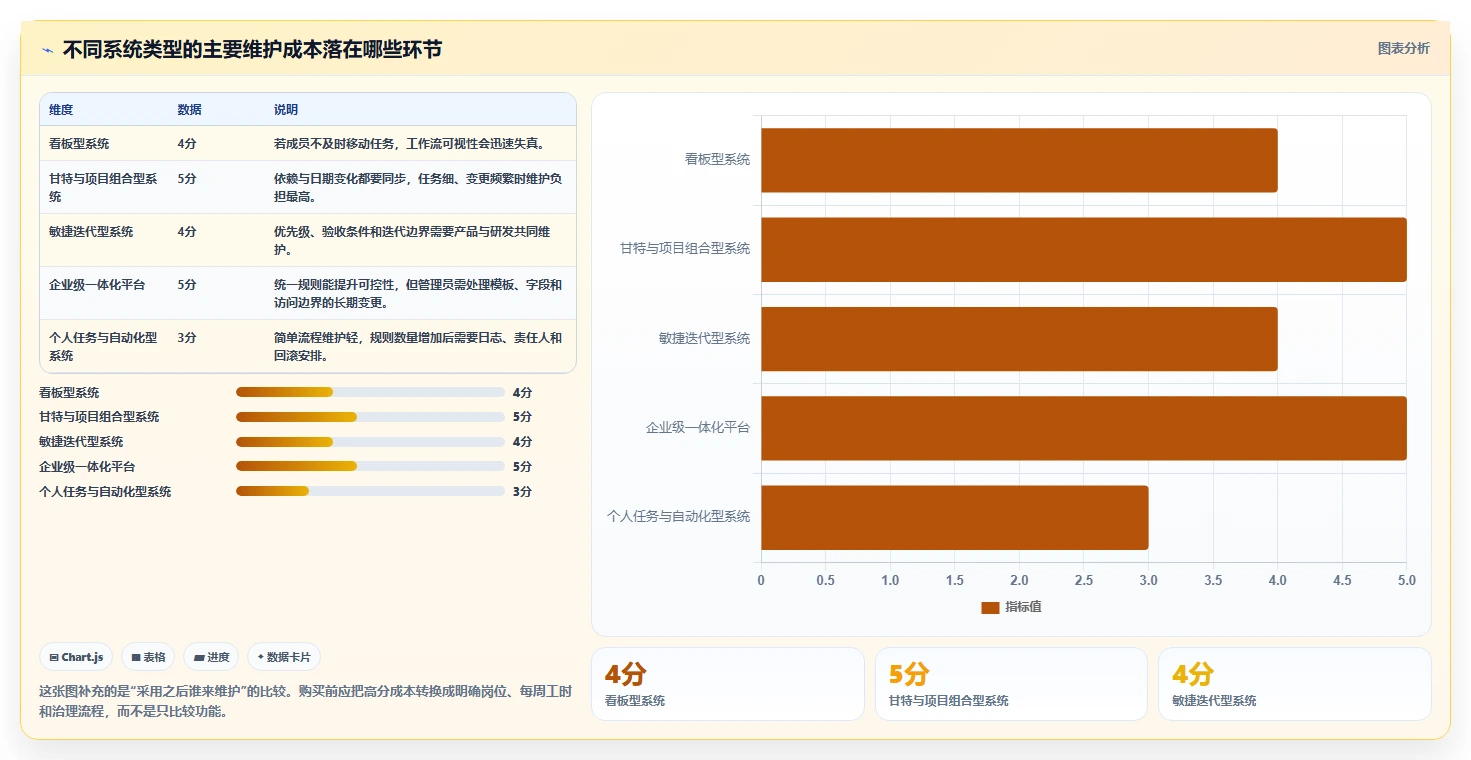Screen dimensions: 1471x760
Task: Click the 3分 value in the table
Action: [187, 338]
